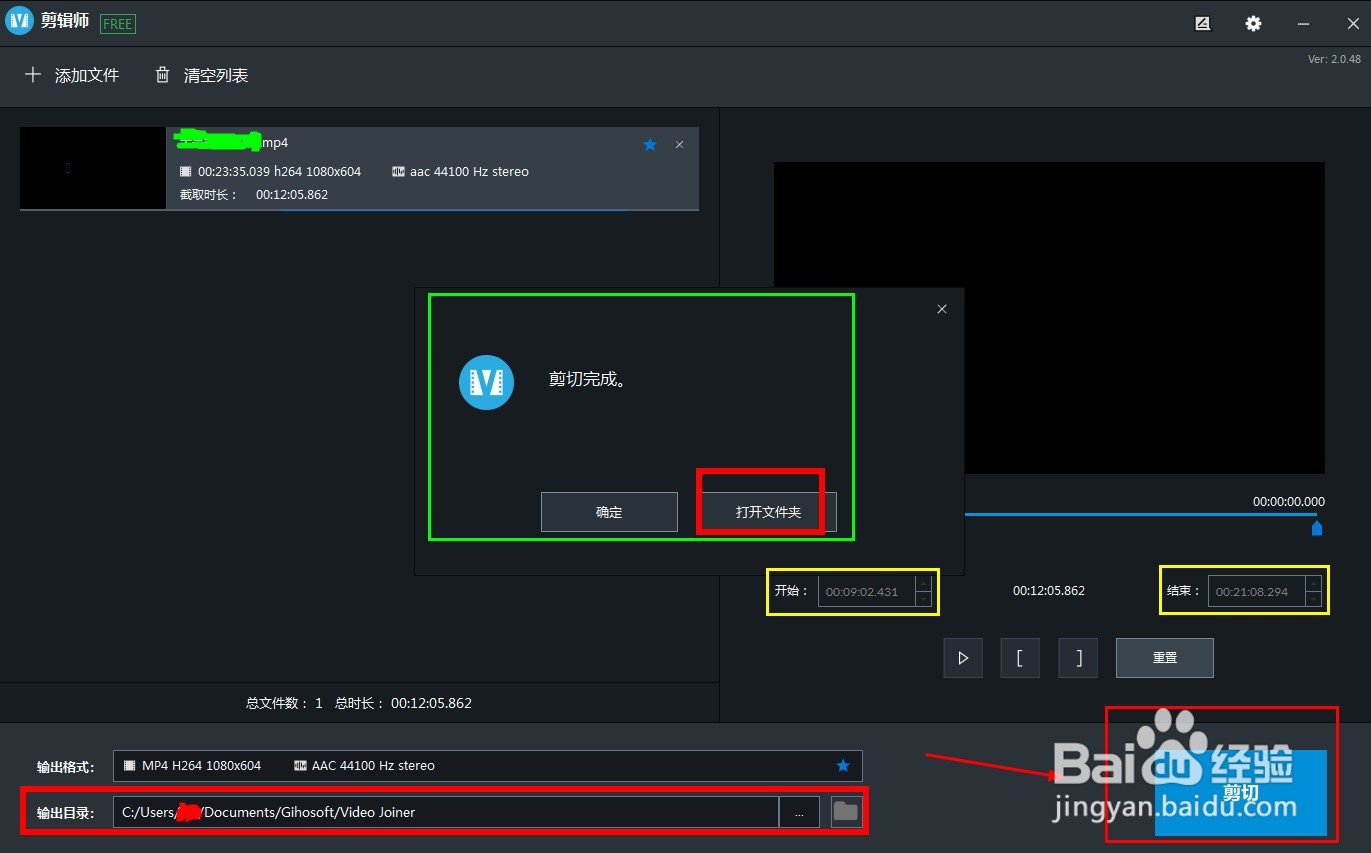Click the 00:12:05.862 duration between start and end
The image size is (1371, 853).
point(1049,591)
